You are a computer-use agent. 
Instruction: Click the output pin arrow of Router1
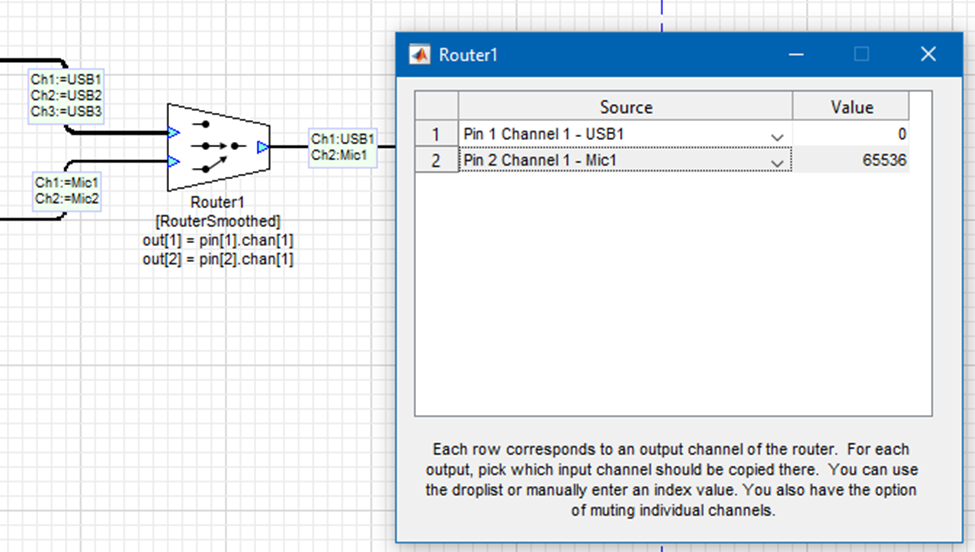pyautogui.click(x=262, y=147)
